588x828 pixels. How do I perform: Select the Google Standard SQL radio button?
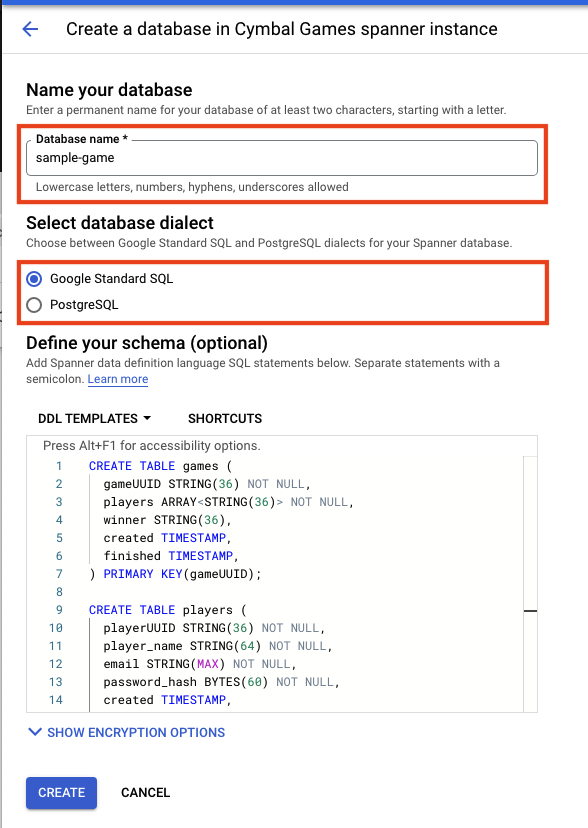click(34, 279)
